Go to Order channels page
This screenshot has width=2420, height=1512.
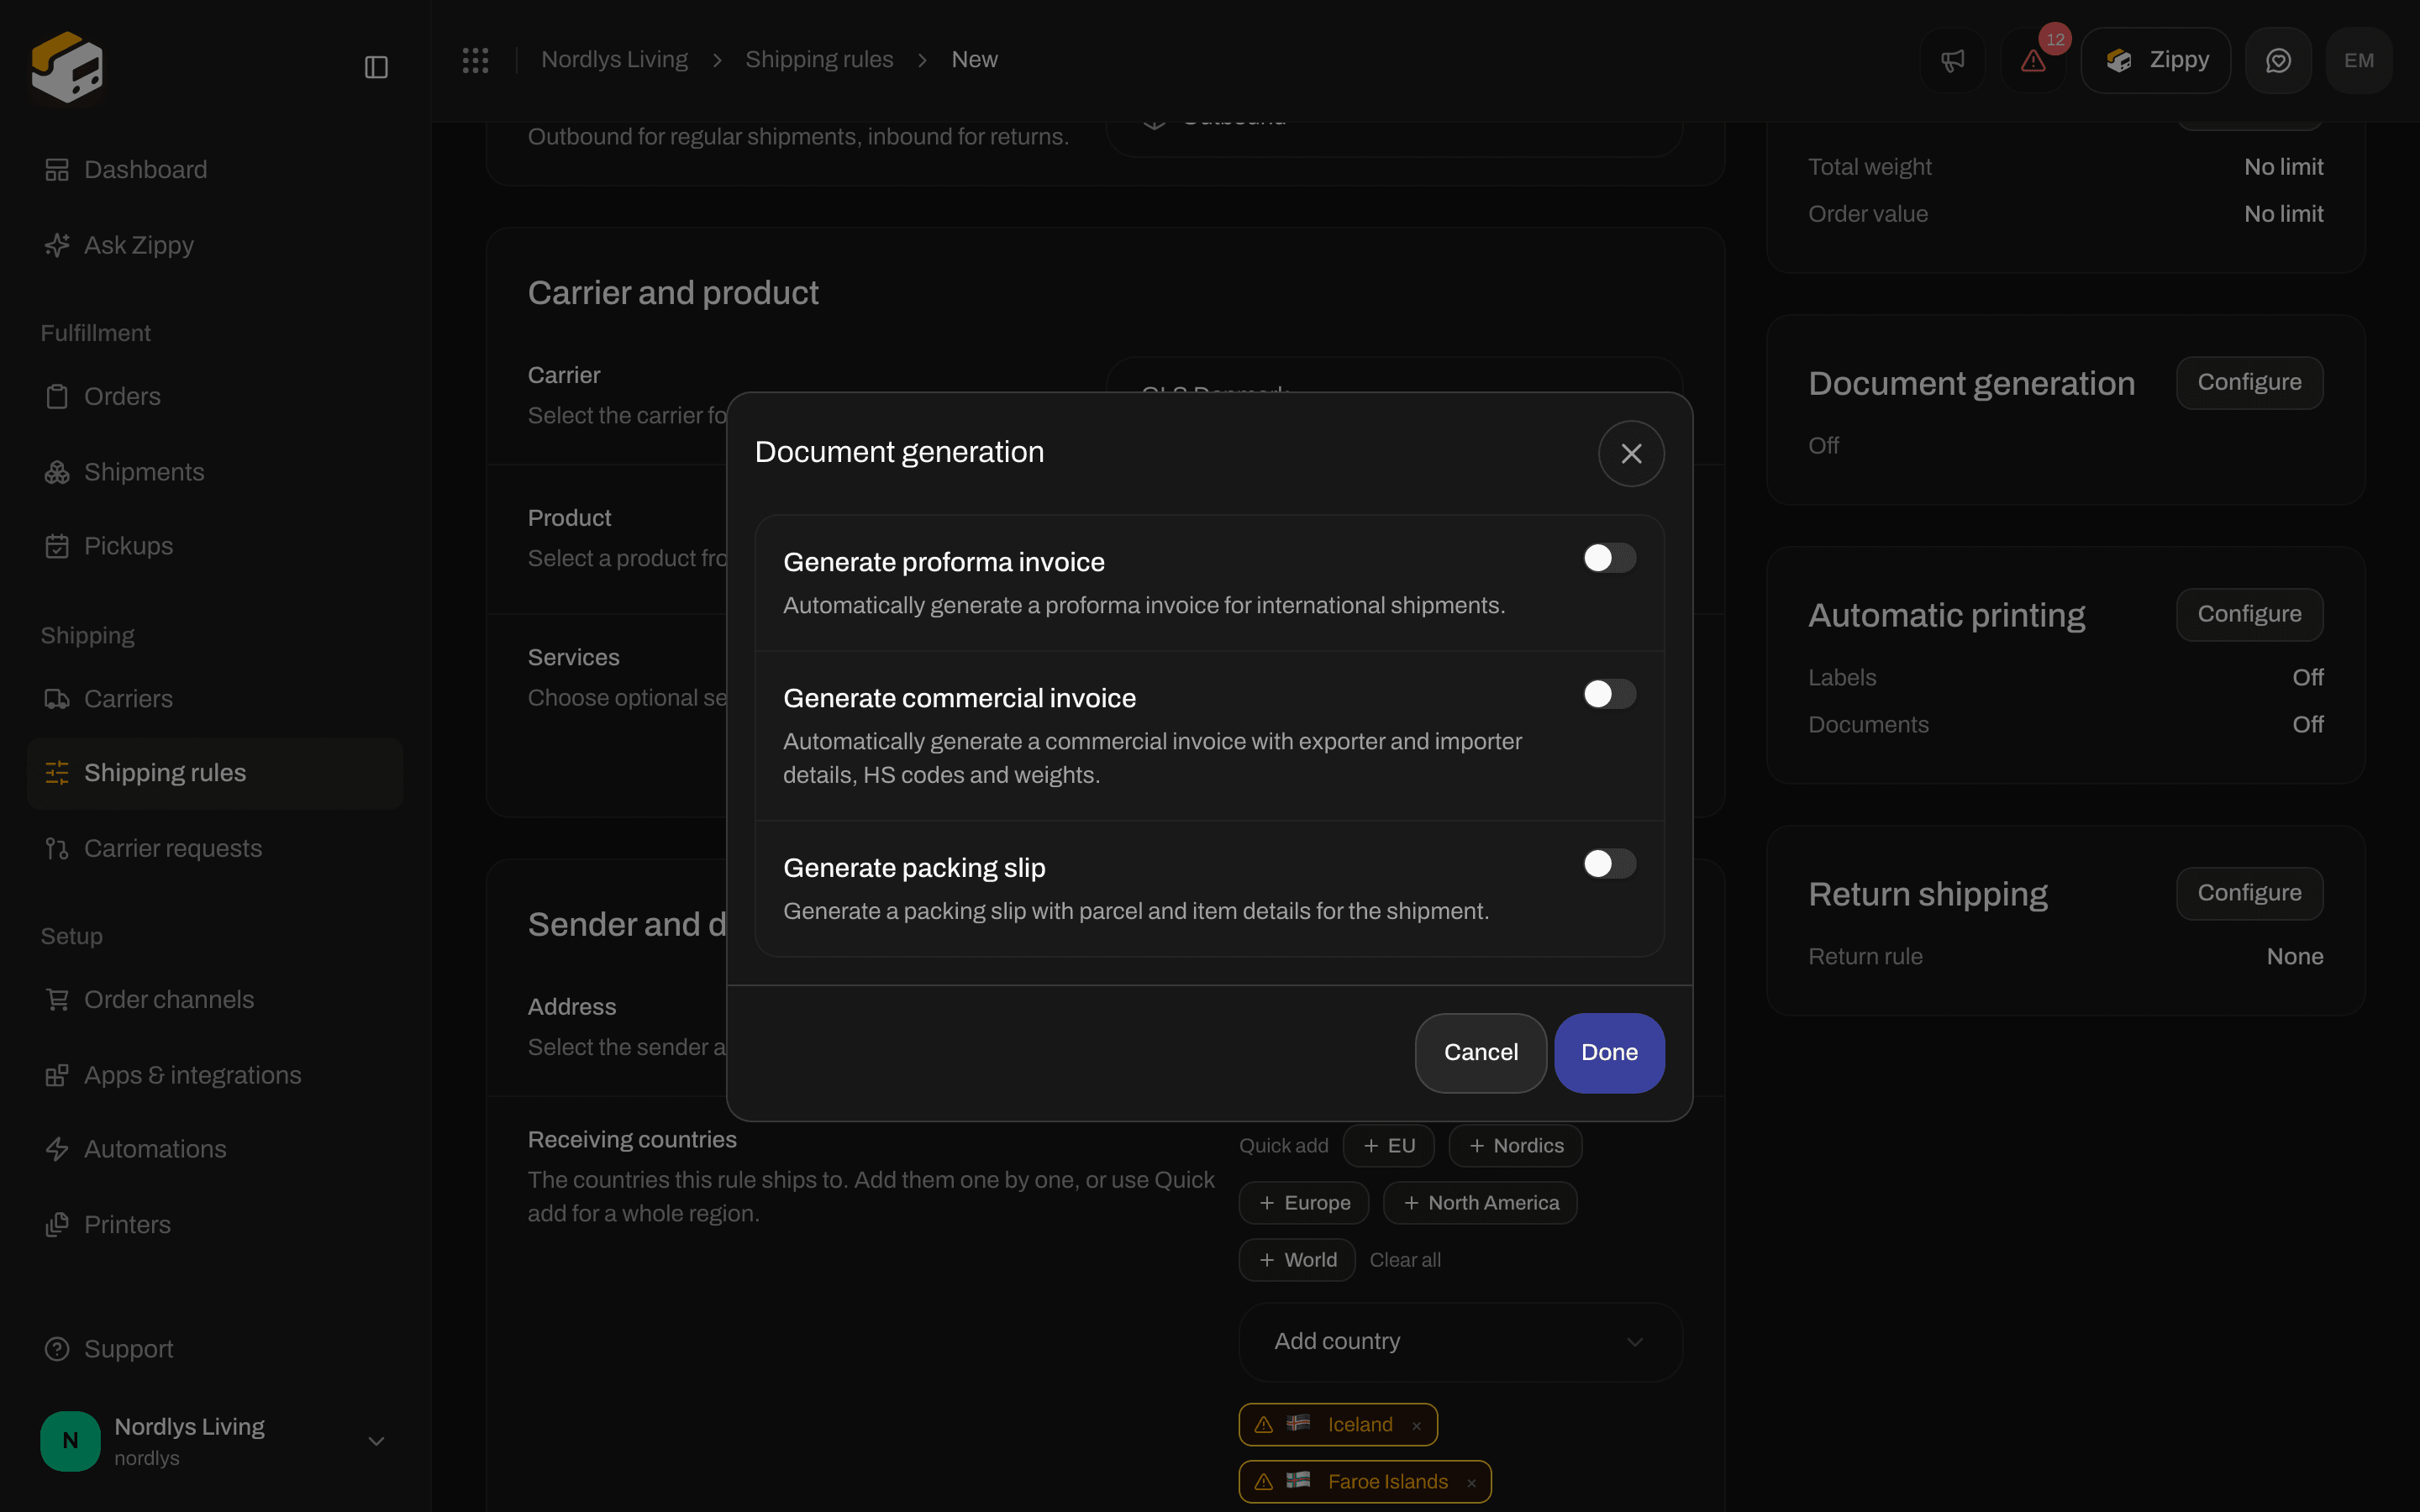click(x=214, y=1000)
